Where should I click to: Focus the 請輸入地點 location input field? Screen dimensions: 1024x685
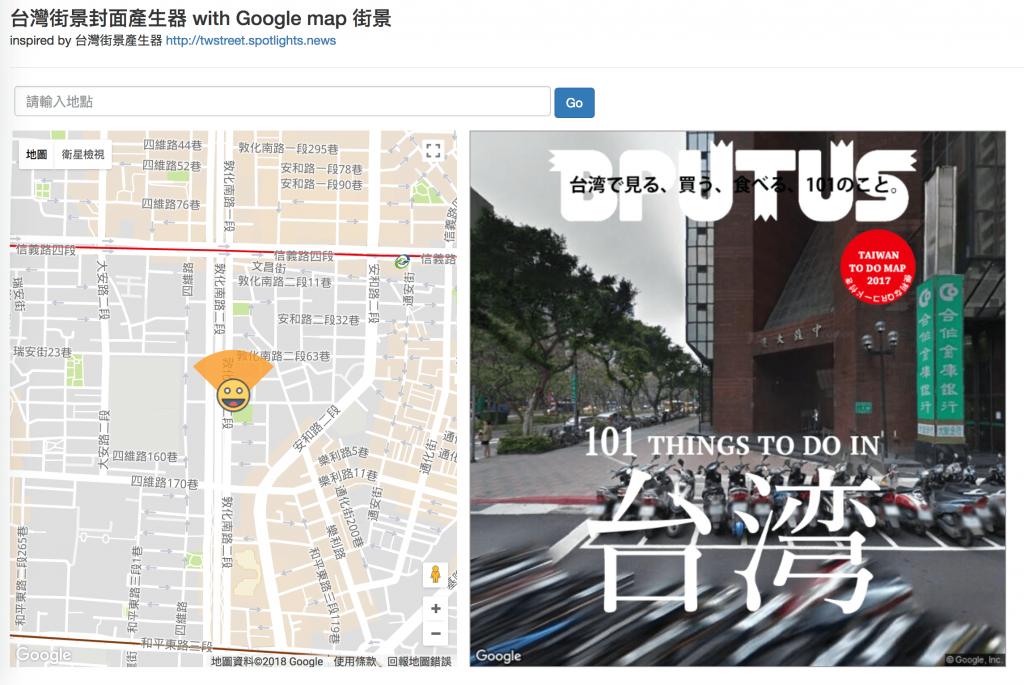pos(282,101)
